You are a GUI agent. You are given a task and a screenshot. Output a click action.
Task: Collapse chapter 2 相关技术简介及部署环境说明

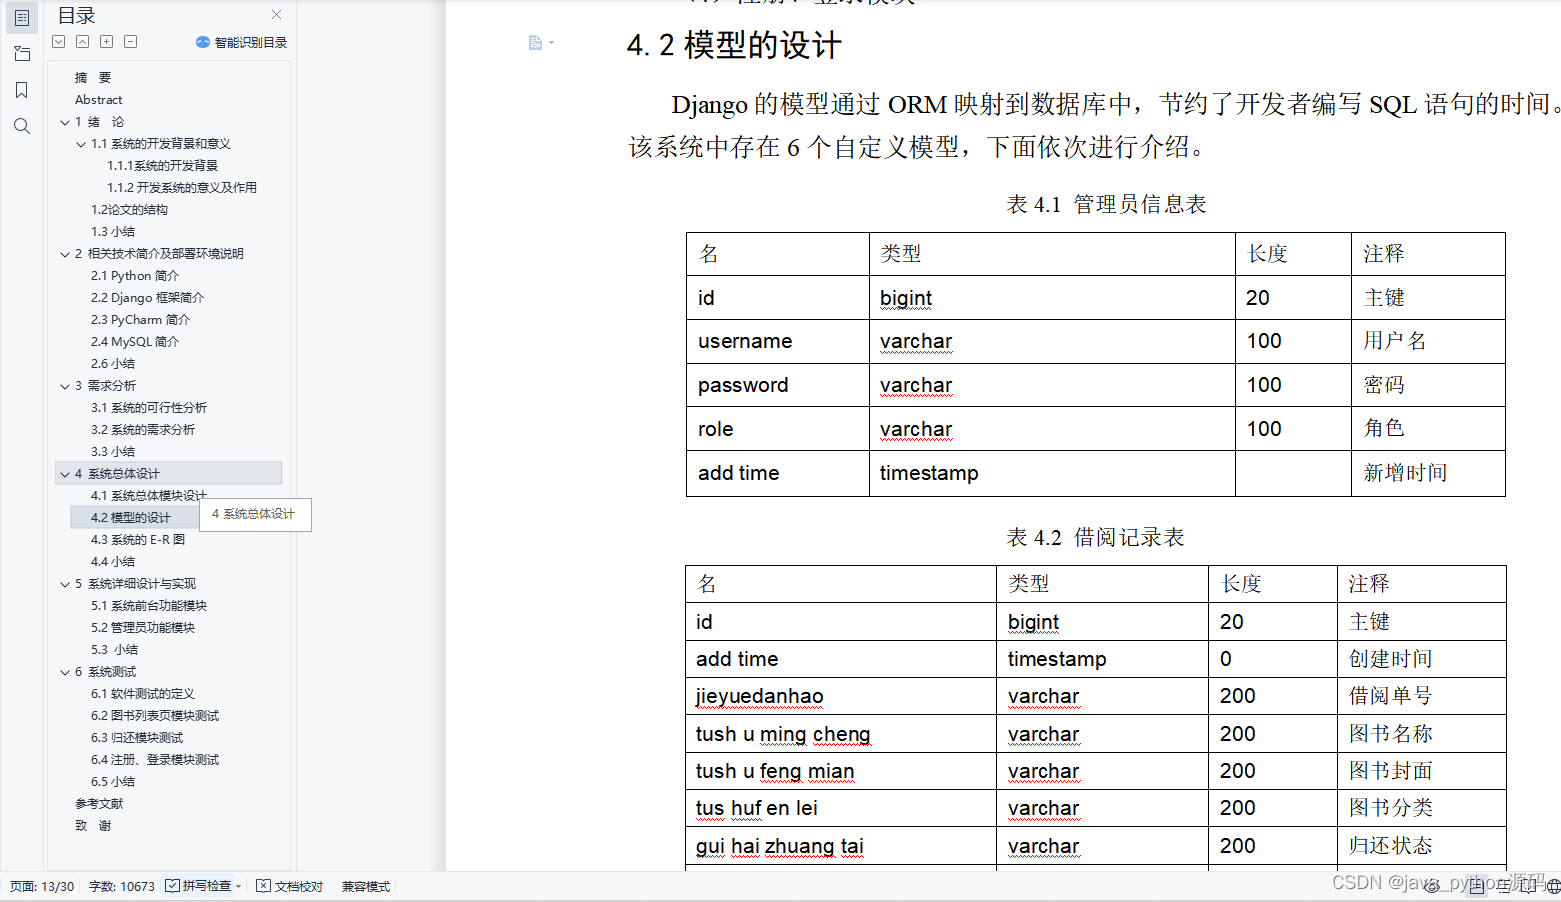click(65, 254)
